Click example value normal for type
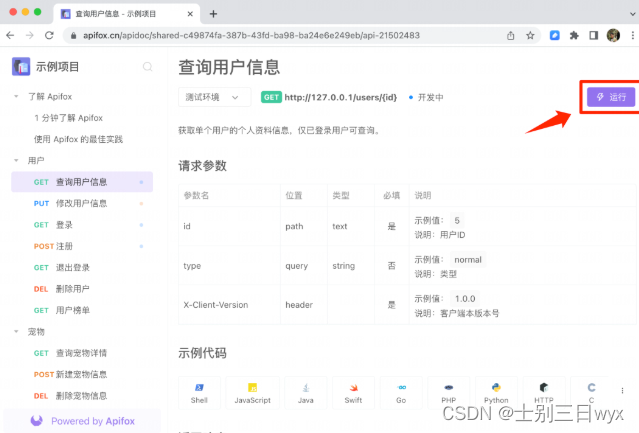Screen dimensions: 639x433 [x=468, y=259]
